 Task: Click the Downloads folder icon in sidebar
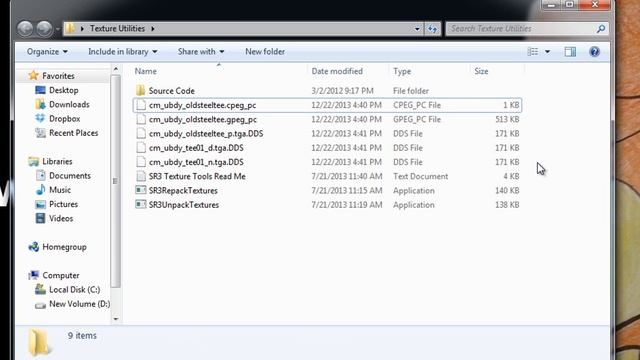tap(40, 104)
